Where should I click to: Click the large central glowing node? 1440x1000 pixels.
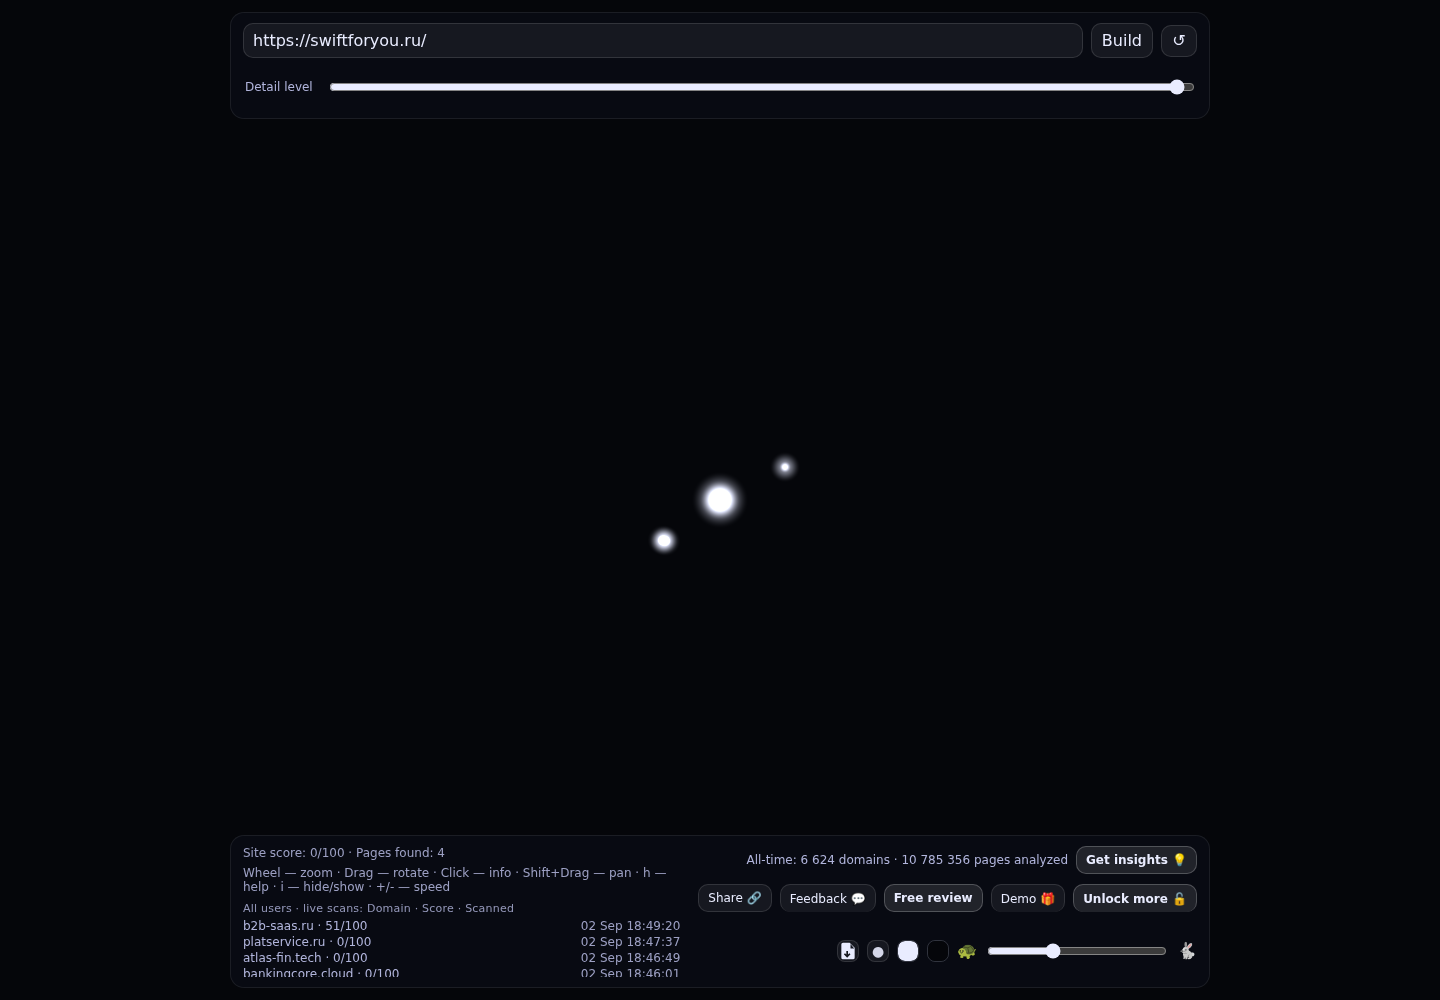click(x=720, y=500)
